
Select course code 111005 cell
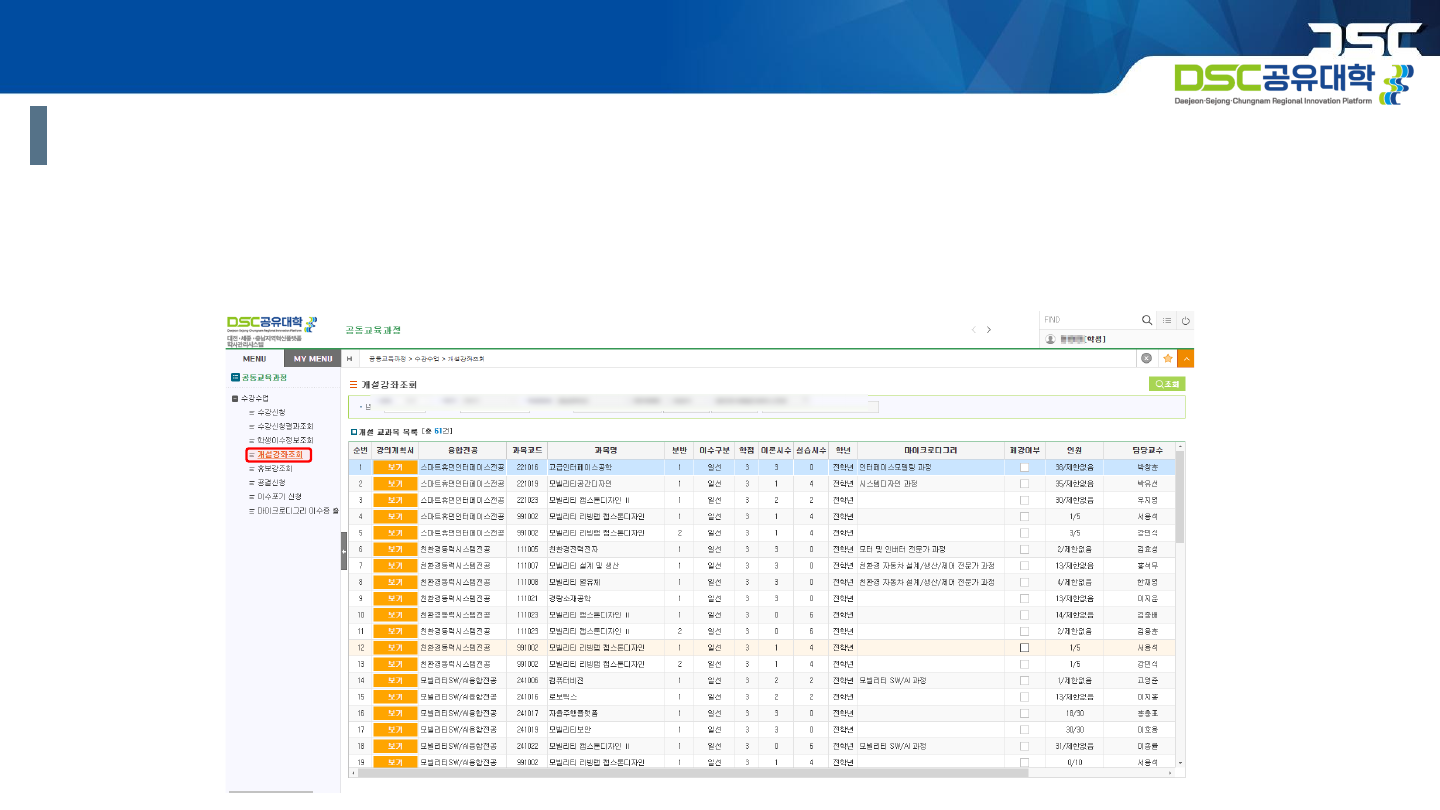coord(527,549)
